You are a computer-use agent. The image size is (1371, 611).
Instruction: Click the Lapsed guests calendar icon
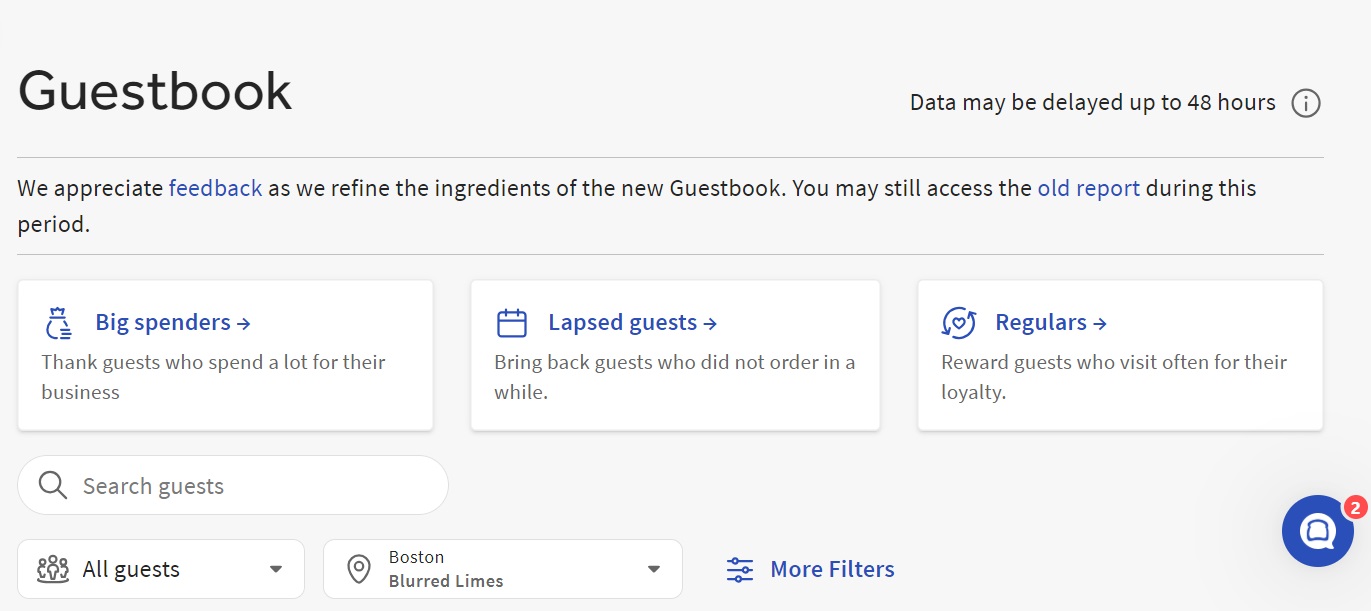pos(511,323)
